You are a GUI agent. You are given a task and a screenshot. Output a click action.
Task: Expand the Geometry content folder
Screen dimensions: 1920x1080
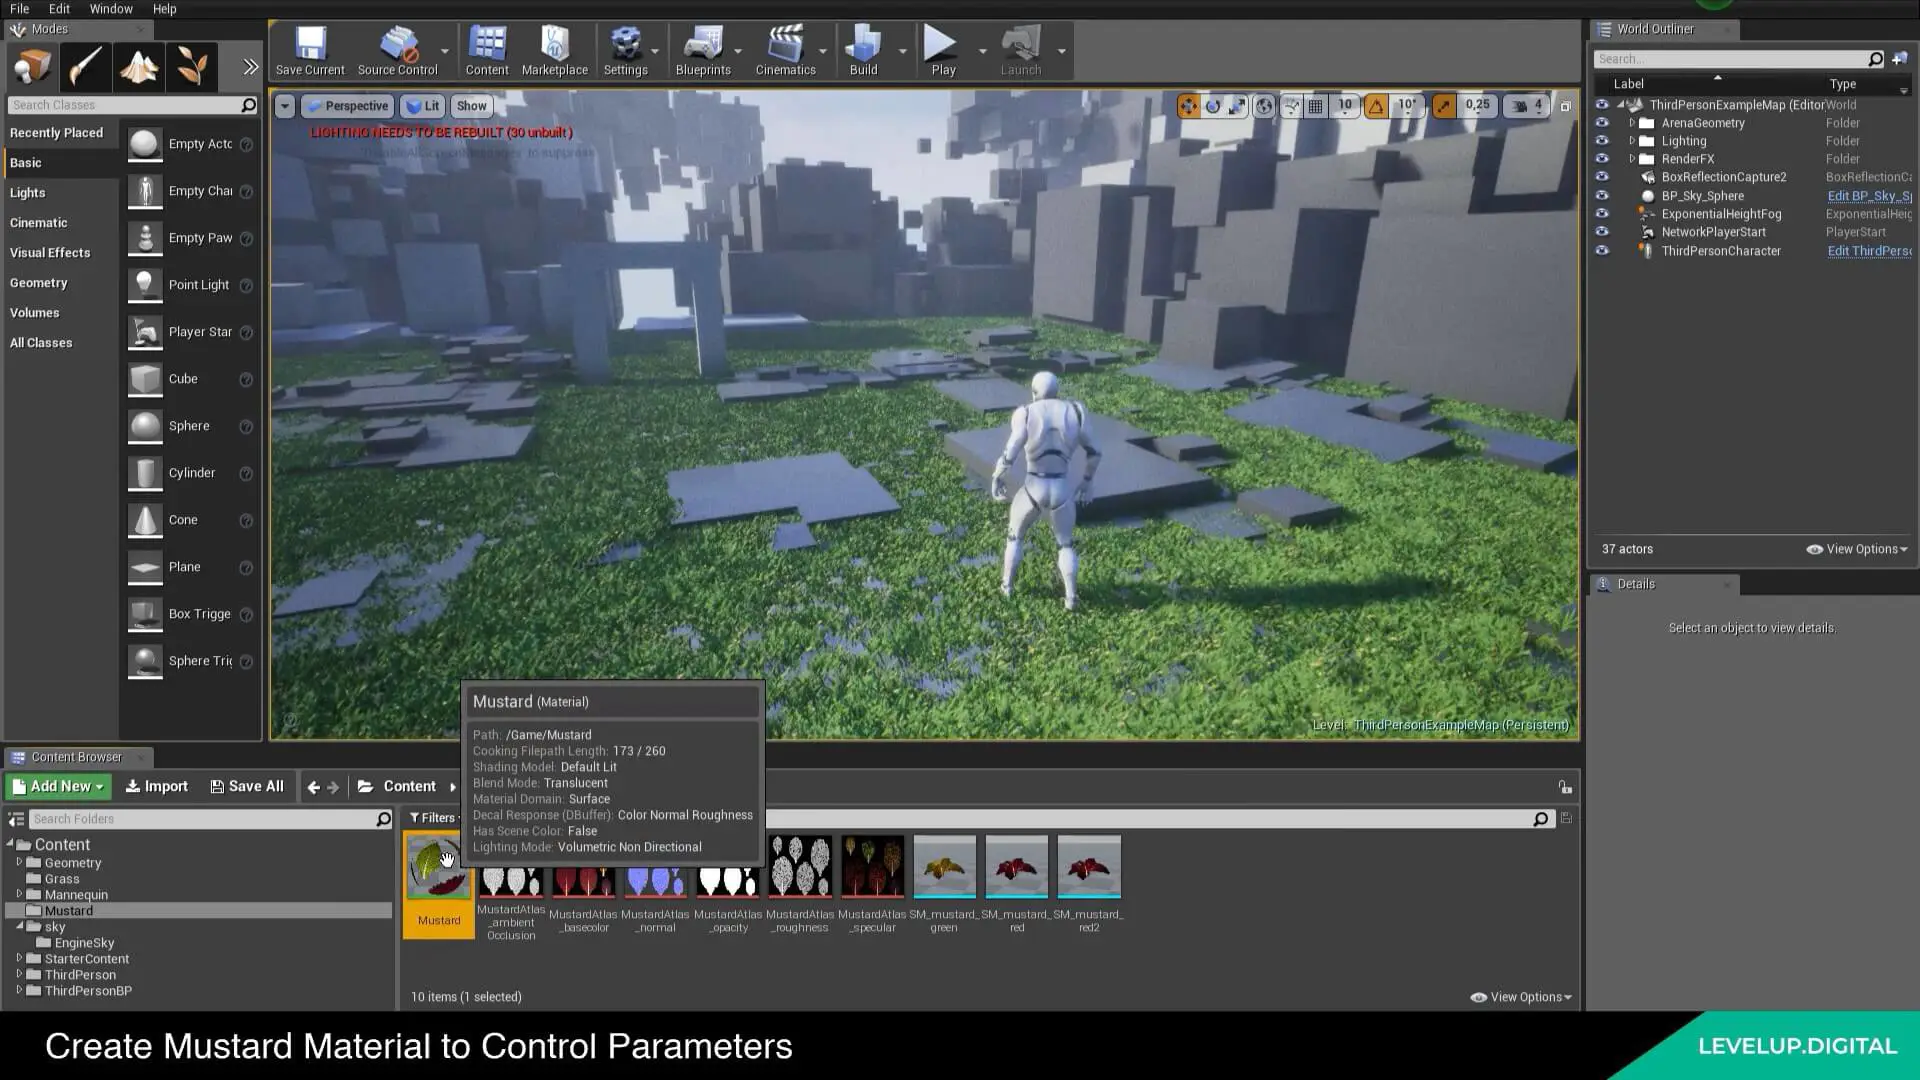click(x=18, y=862)
